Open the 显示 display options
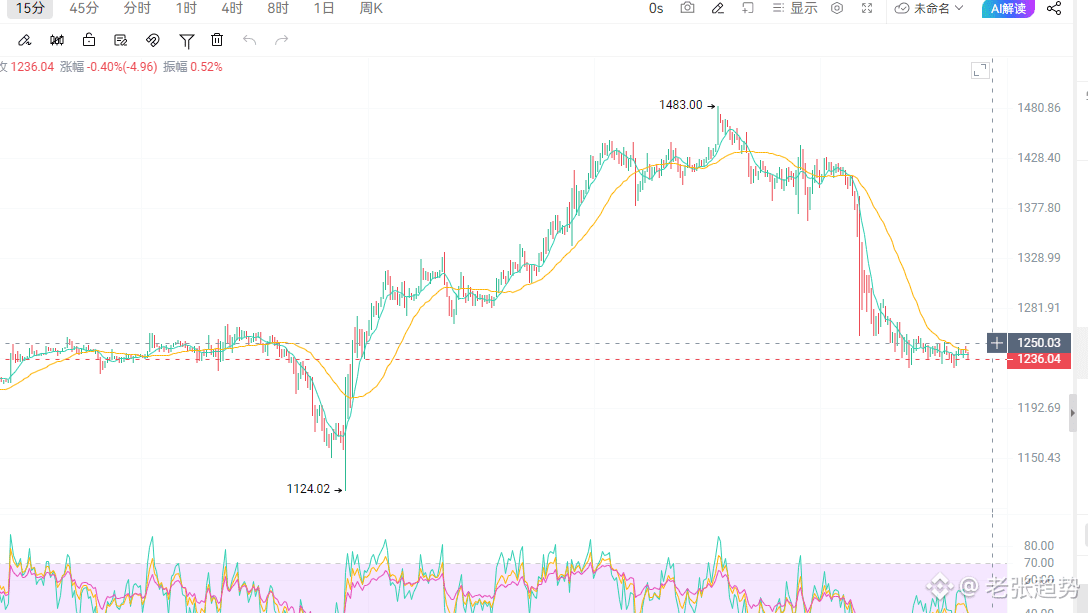 pos(794,8)
